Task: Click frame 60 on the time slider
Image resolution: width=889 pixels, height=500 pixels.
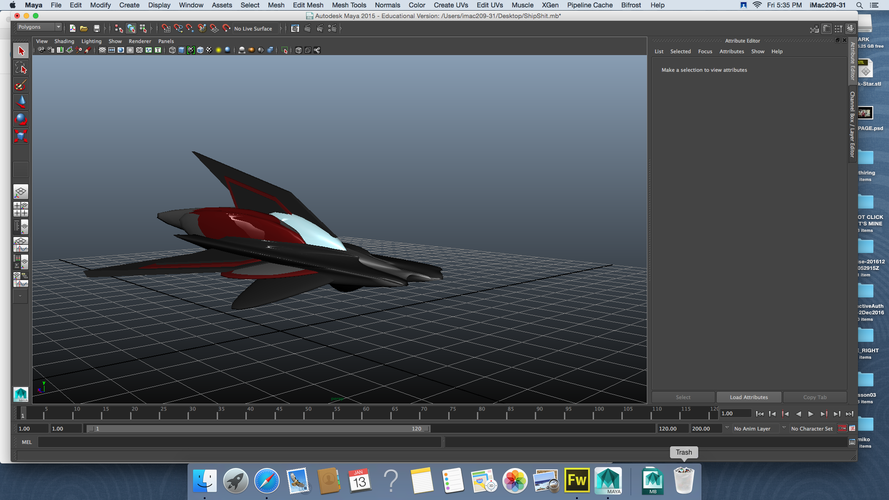Action: [x=366, y=414]
